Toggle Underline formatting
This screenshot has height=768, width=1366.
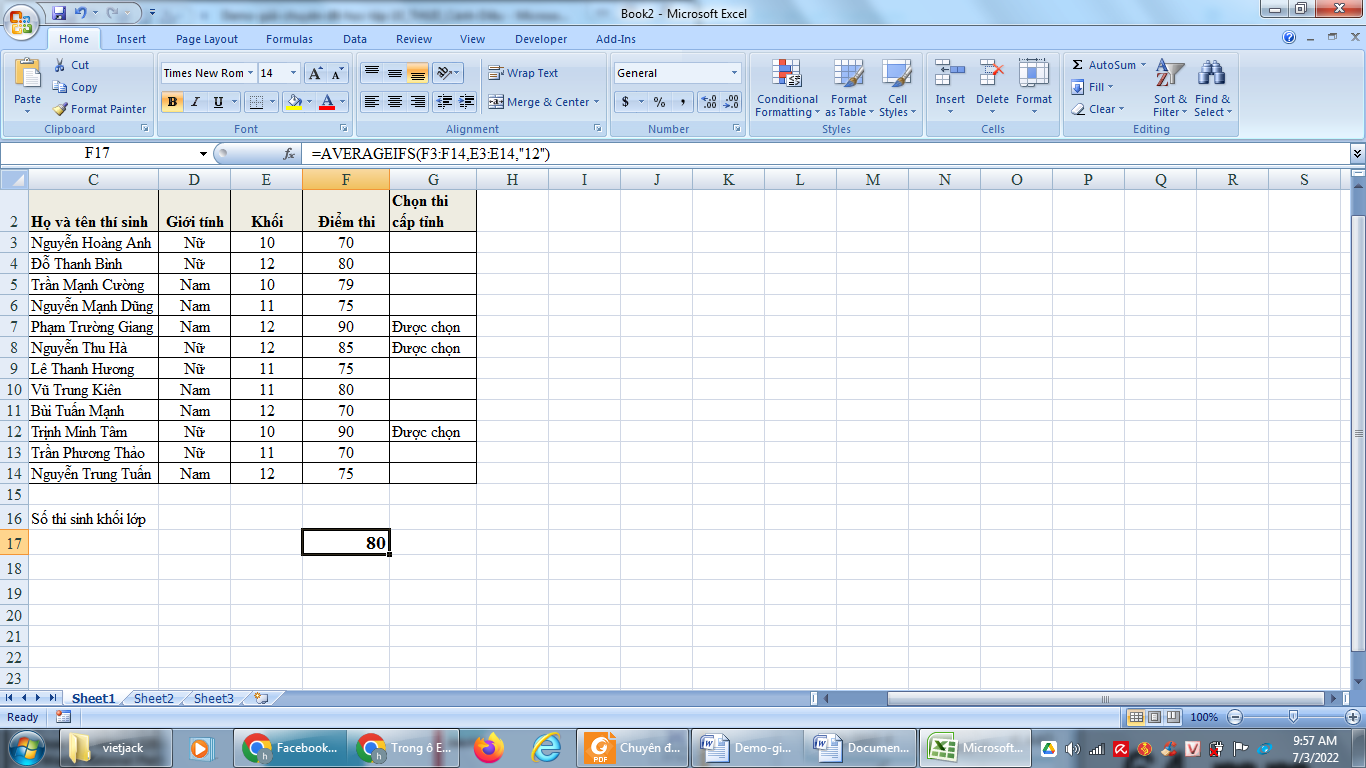(x=218, y=101)
